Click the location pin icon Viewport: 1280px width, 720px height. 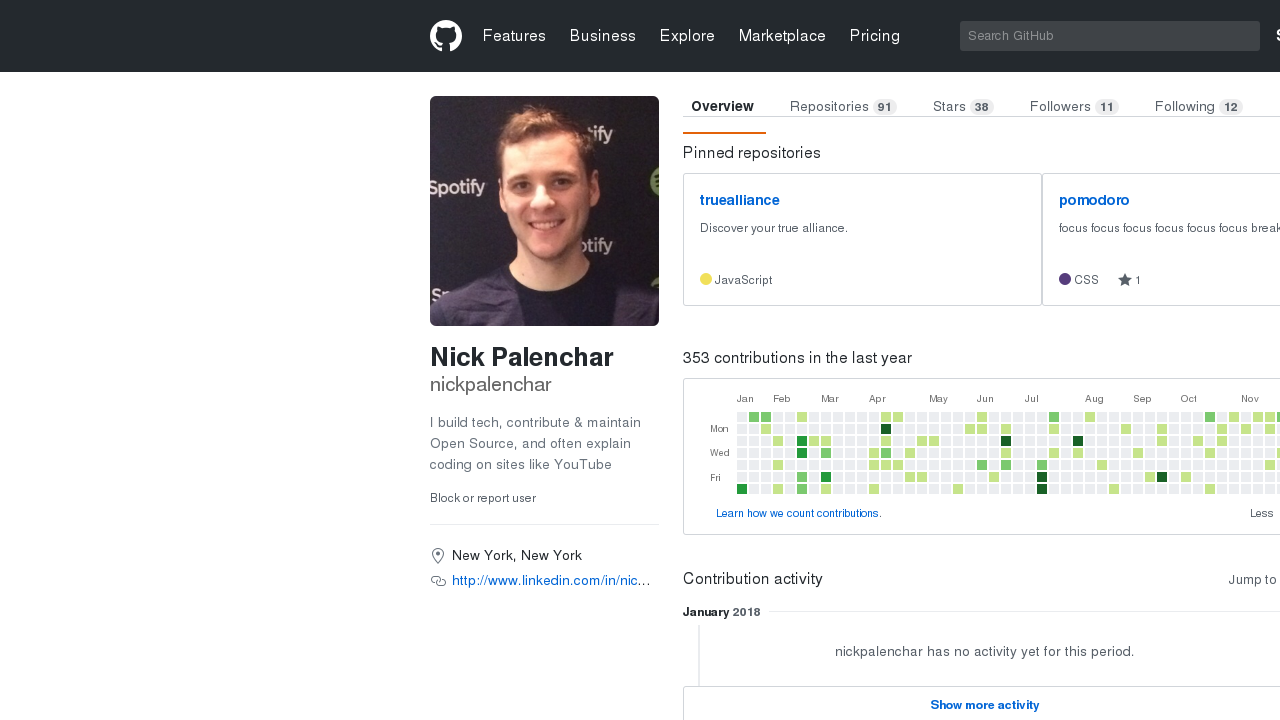[438, 556]
